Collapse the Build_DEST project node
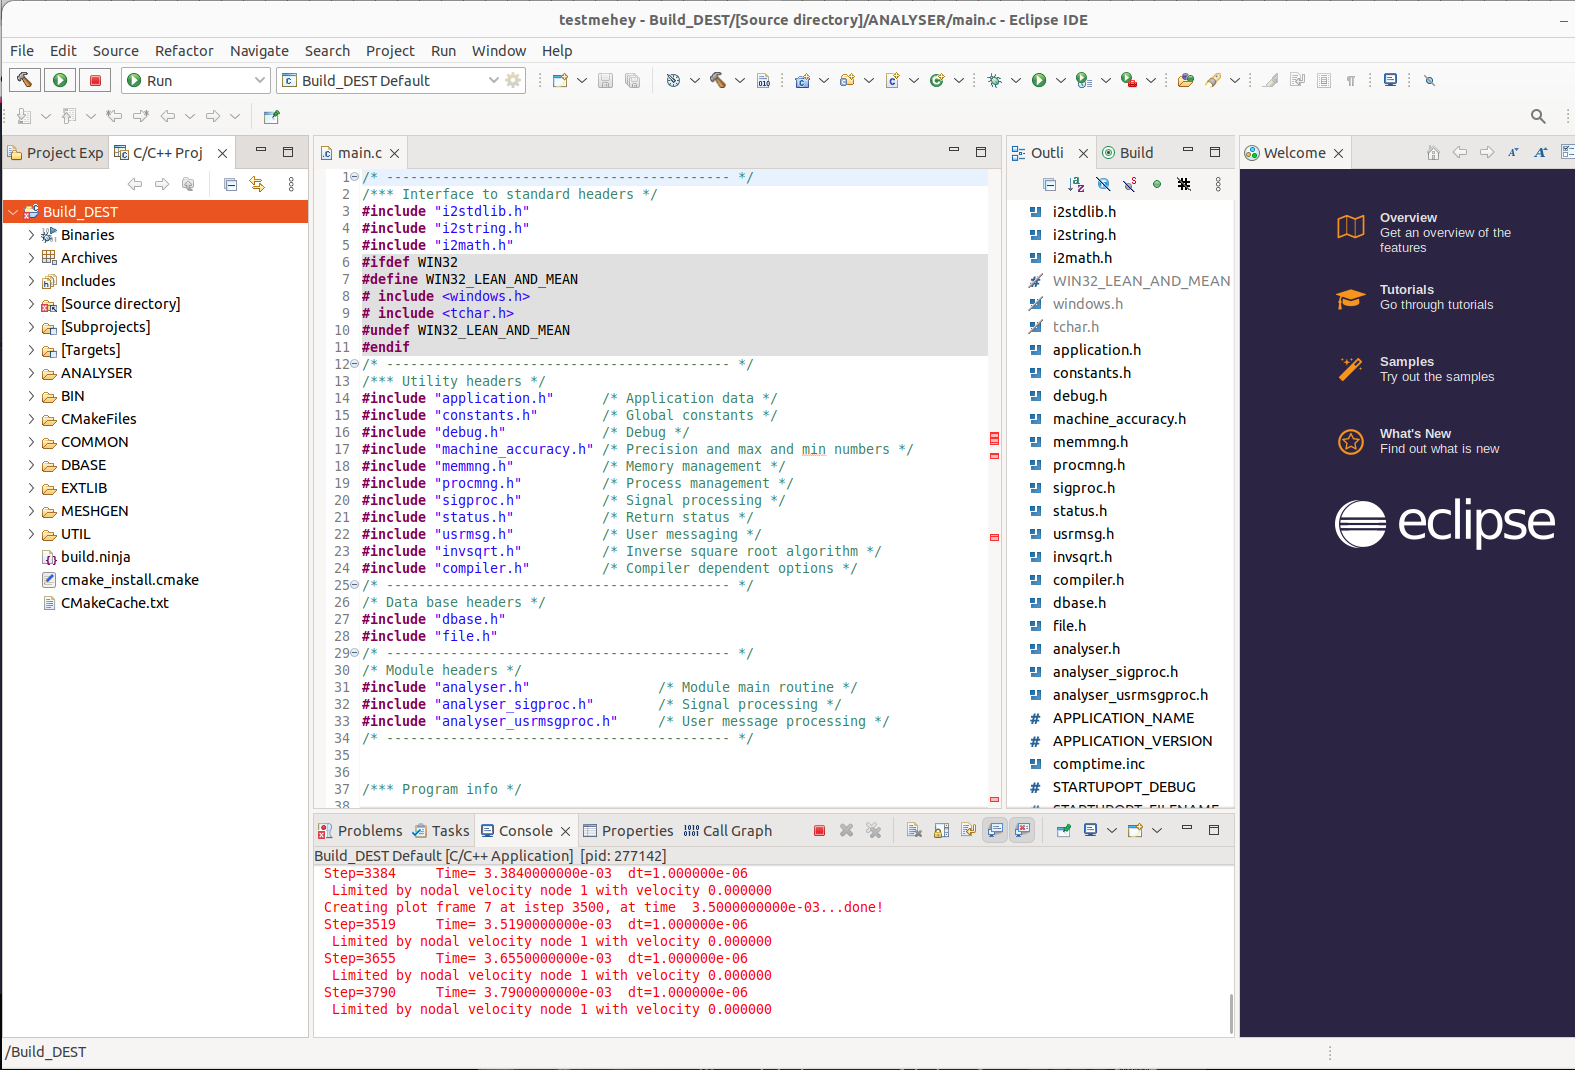Image resolution: width=1575 pixels, height=1070 pixels. [13, 212]
